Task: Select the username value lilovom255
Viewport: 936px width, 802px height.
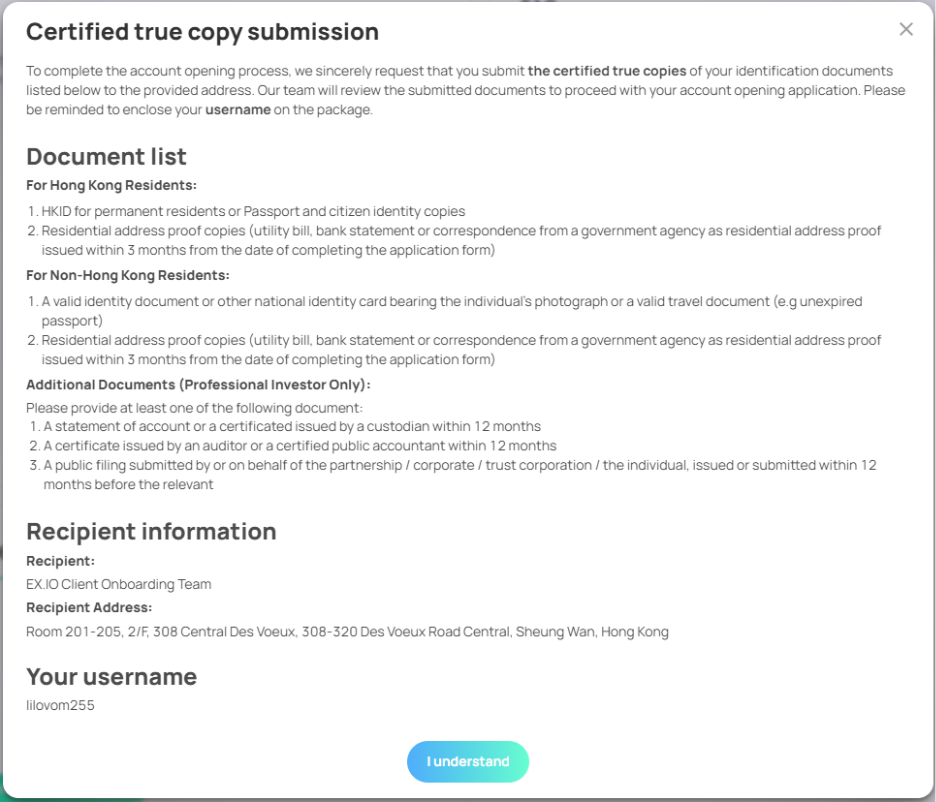Action: [60, 706]
